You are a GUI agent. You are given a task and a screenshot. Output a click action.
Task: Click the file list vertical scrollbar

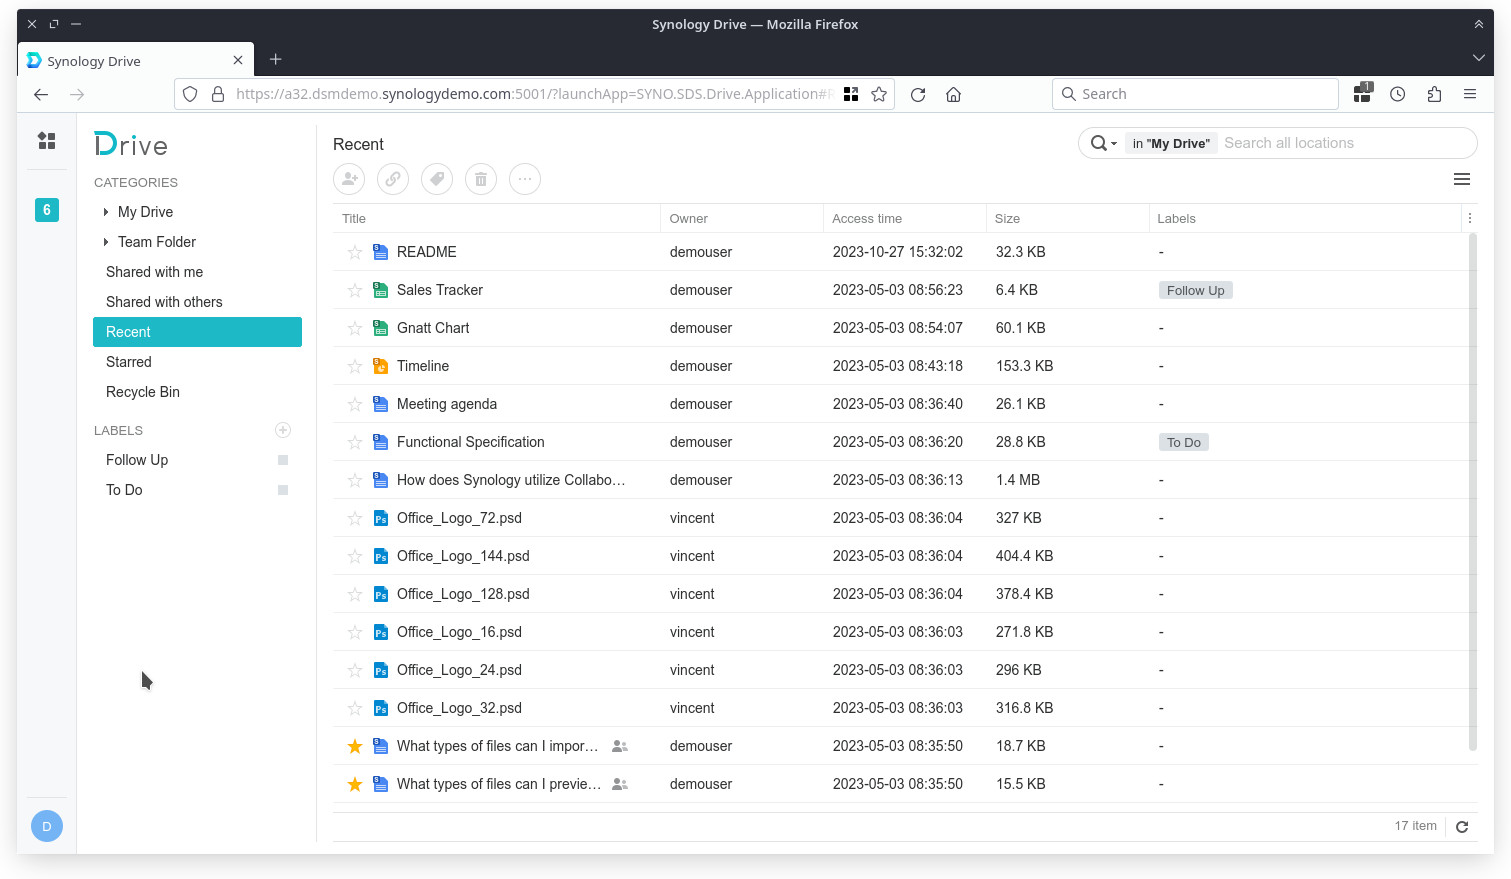click(1472, 492)
